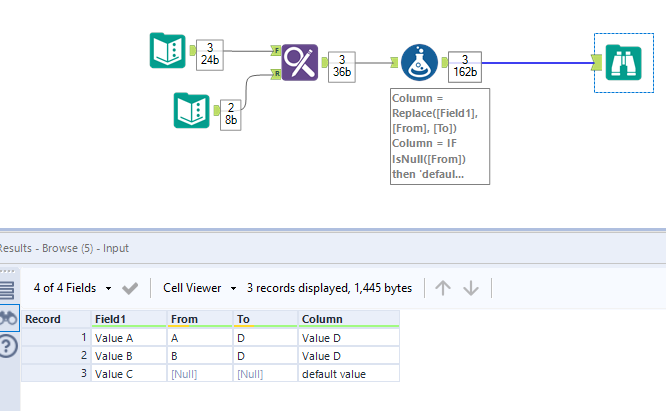Image resolution: width=666 pixels, height=411 pixels.
Task: Click the R input anchor of Find Replace
Action: click(x=277, y=74)
